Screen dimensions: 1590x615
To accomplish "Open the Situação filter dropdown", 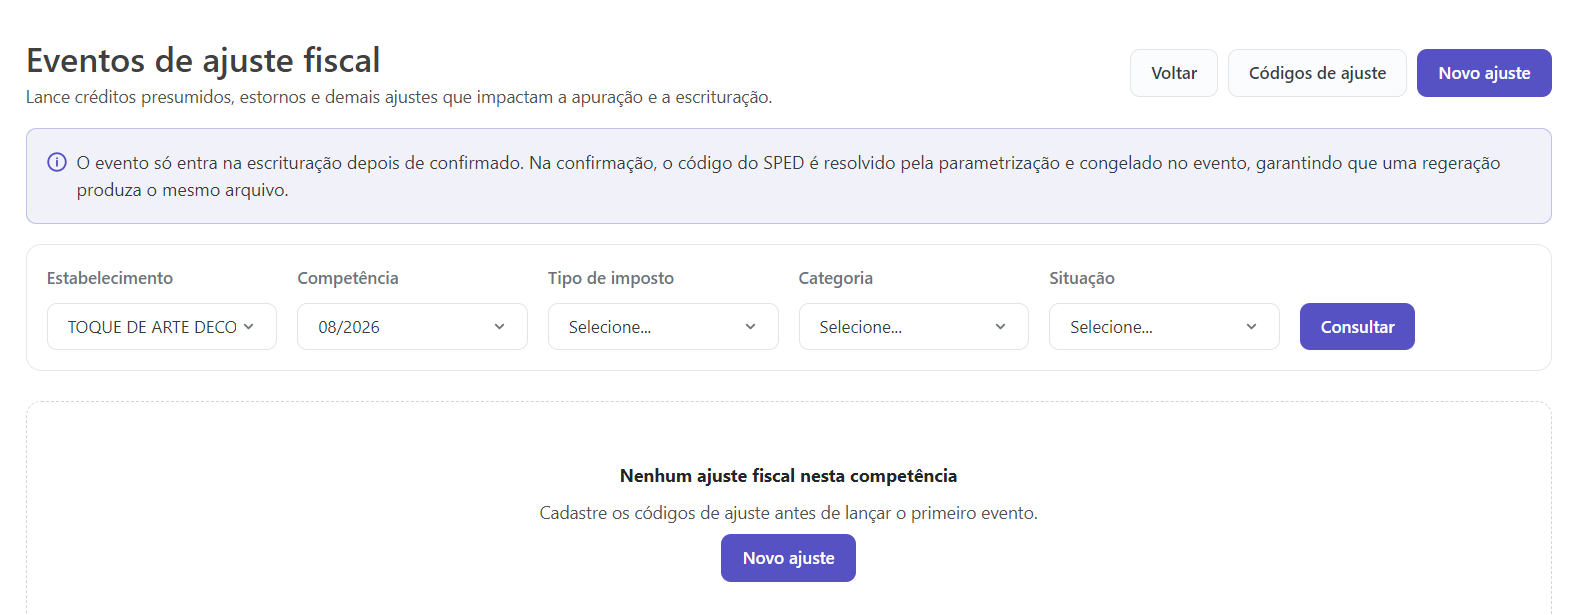I will pyautogui.click(x=1164, y=327).
